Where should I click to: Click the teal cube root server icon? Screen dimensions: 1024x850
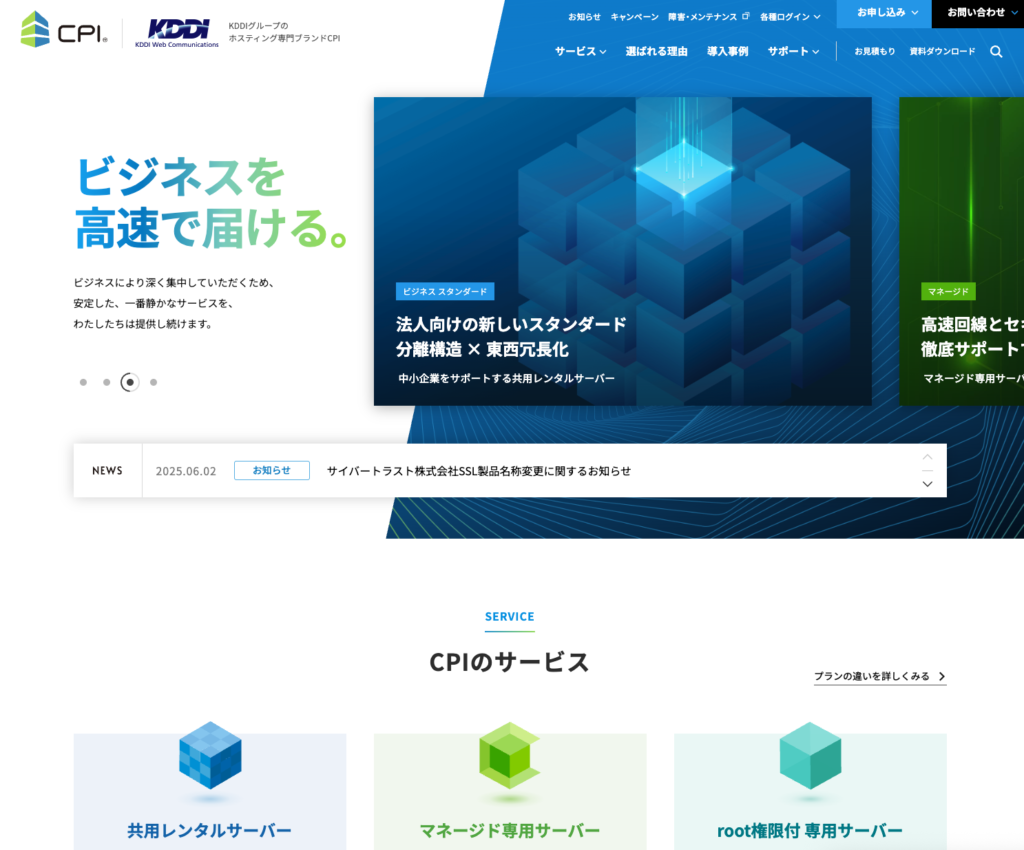(x=810, y=756)
